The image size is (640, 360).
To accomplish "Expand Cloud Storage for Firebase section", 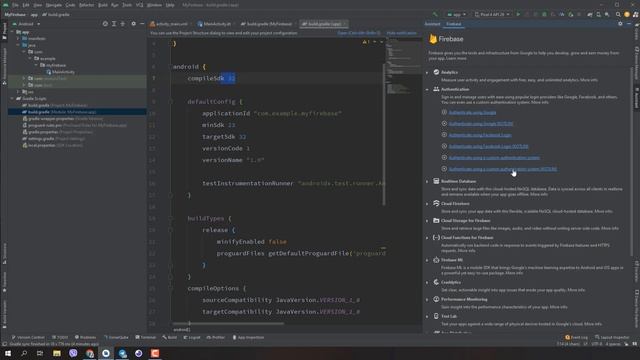I will [427, 221].
